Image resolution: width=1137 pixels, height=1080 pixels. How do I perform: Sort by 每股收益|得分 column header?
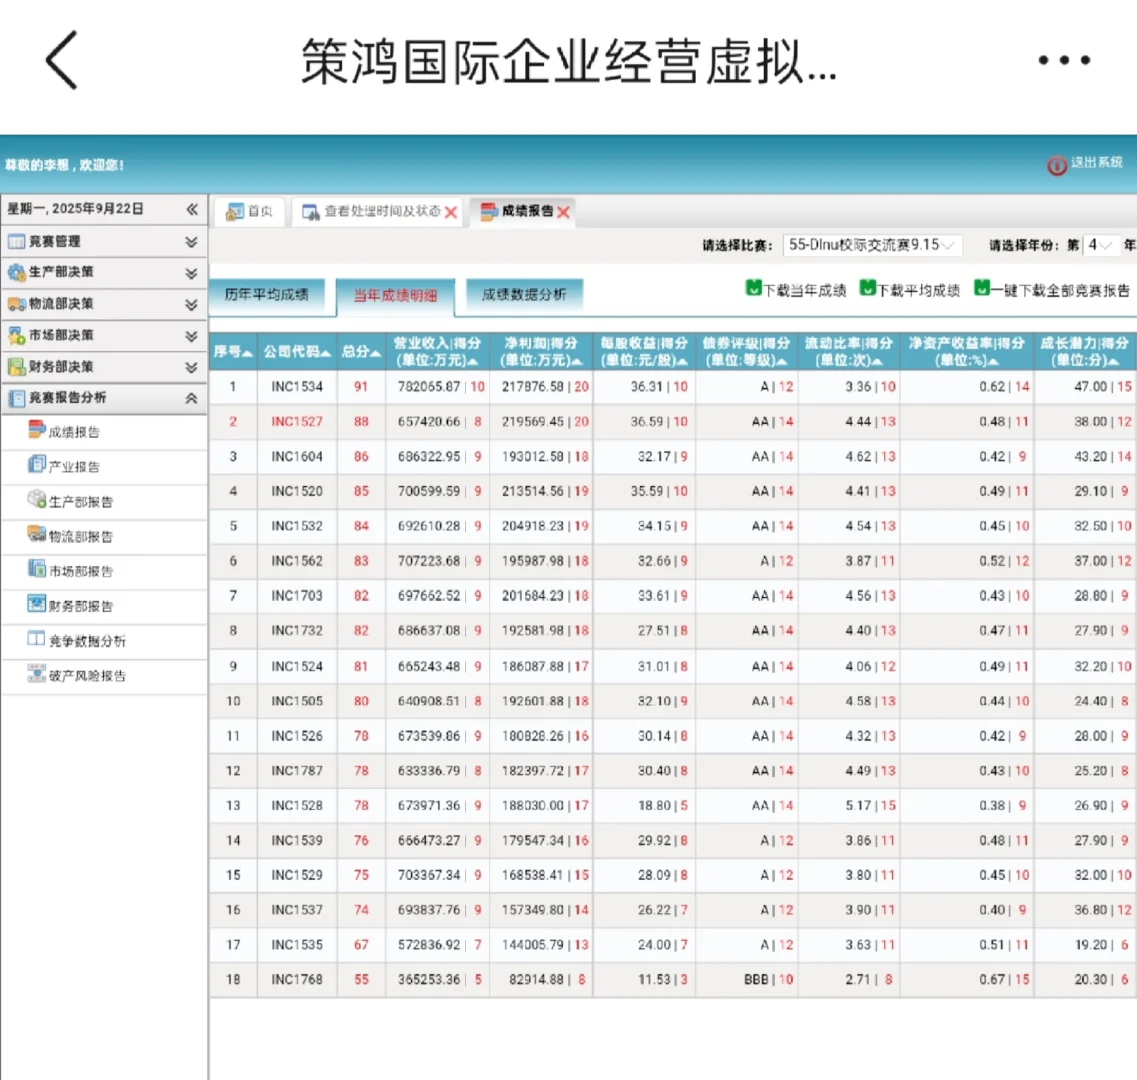click(x=644, y=352)
